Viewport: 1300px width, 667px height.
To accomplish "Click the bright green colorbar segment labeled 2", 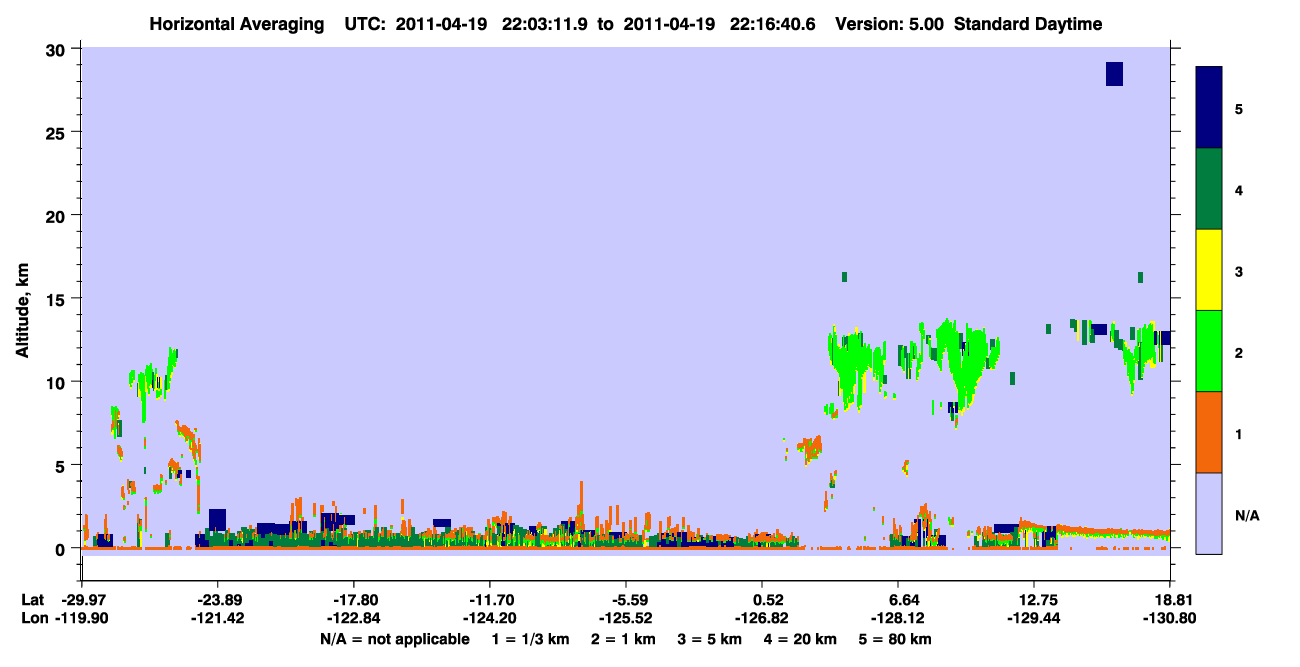I will point(1209,351).
